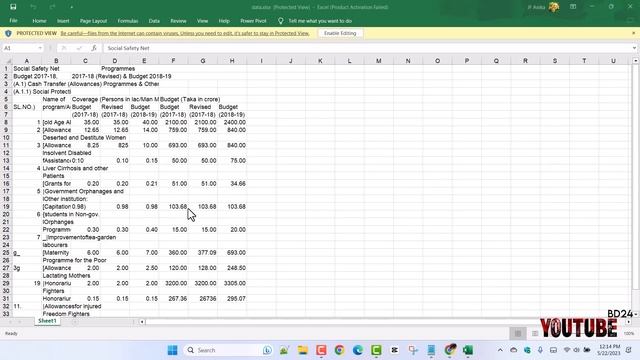Close the Protected View message bar
This screenshot has height=360, width=640.
(x=633, y=33)
